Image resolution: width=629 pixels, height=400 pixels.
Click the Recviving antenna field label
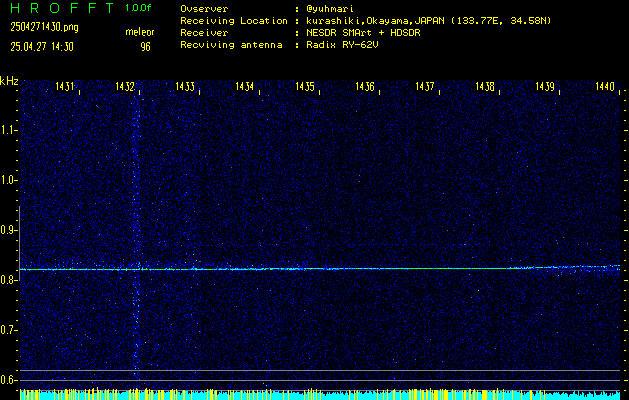pos(231,45)
